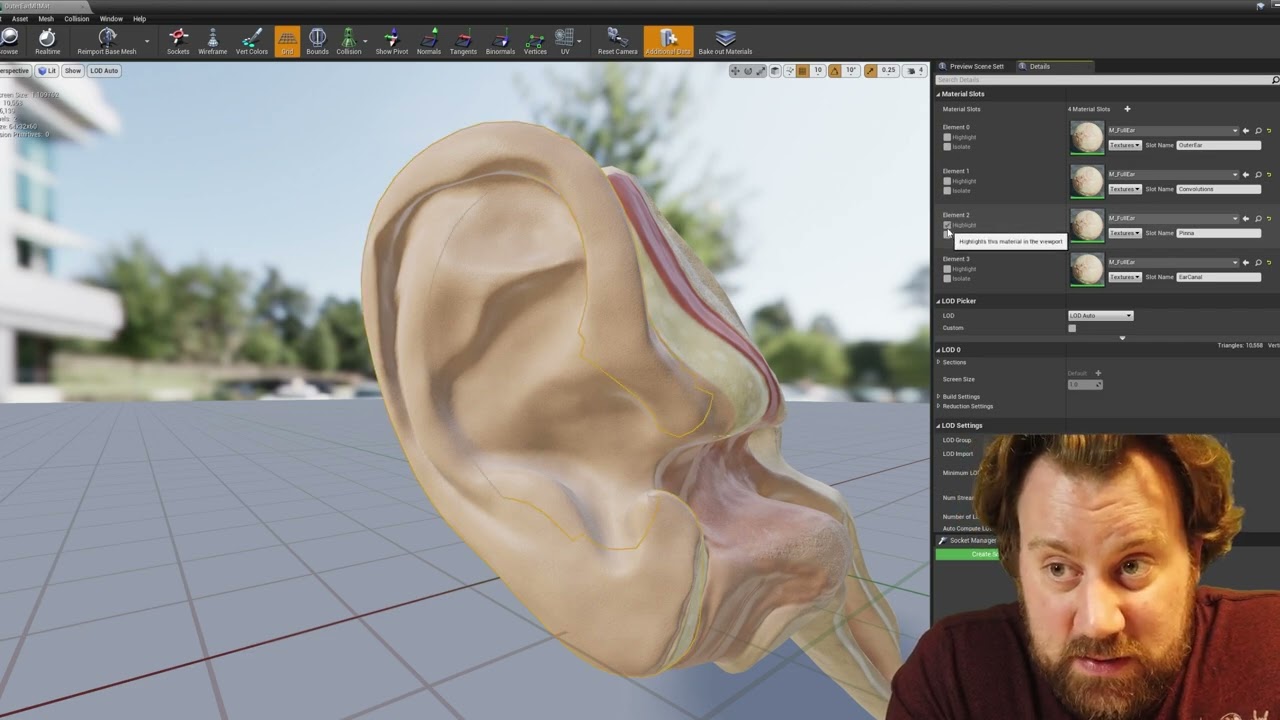The height and width of the screenshot is (720, 1280).
Task: Toggle viewport coordinate system cube icon
Action: [775, 71]
